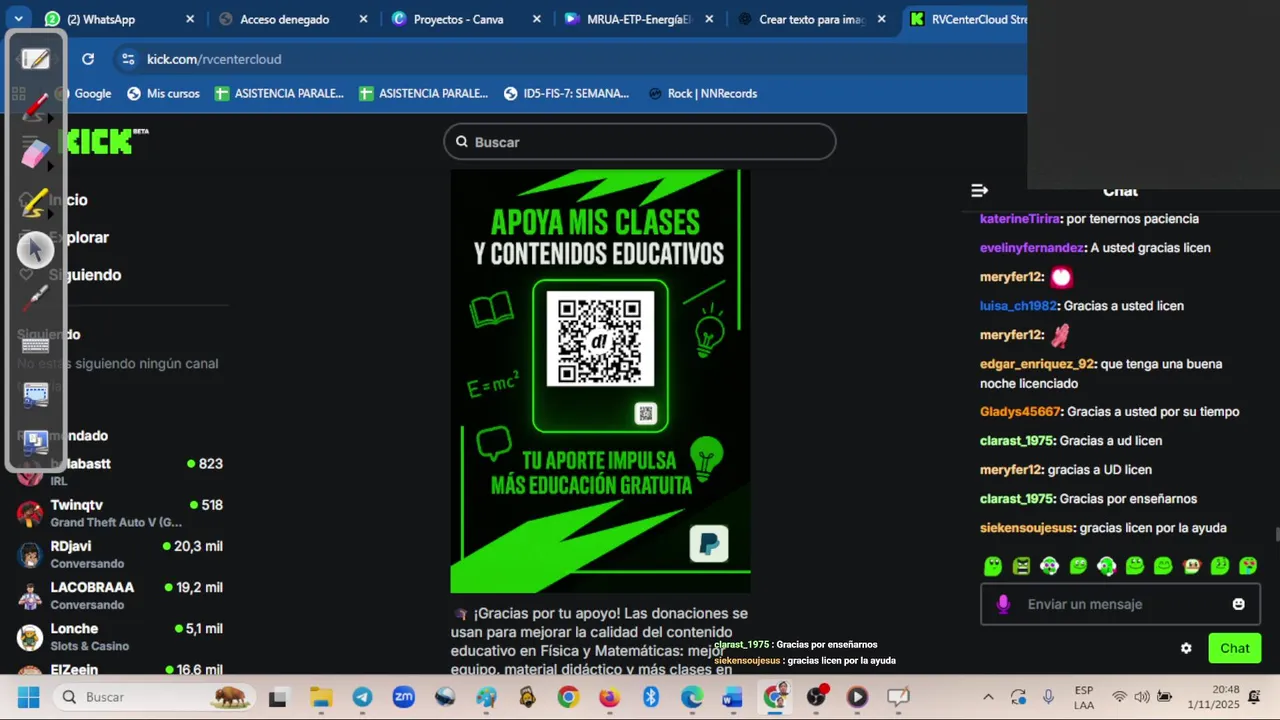Image resolution: width=1280 pixels, height=720 pixels.
Task: Reload the kick.com page
Action: [x=88, y=59]
